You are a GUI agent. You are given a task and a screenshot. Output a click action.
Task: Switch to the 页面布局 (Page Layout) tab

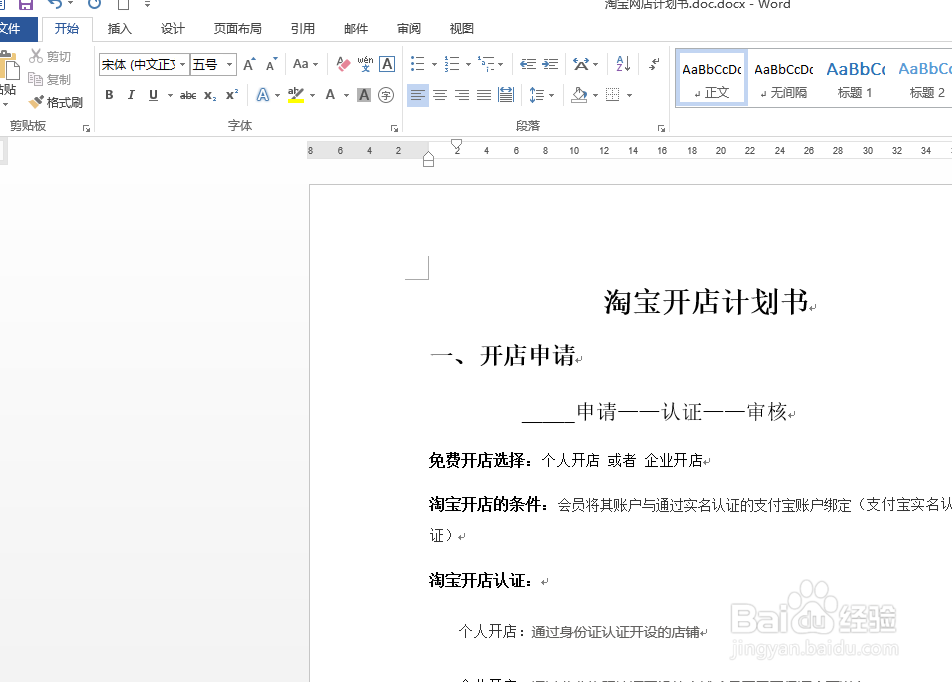point(237,29)
